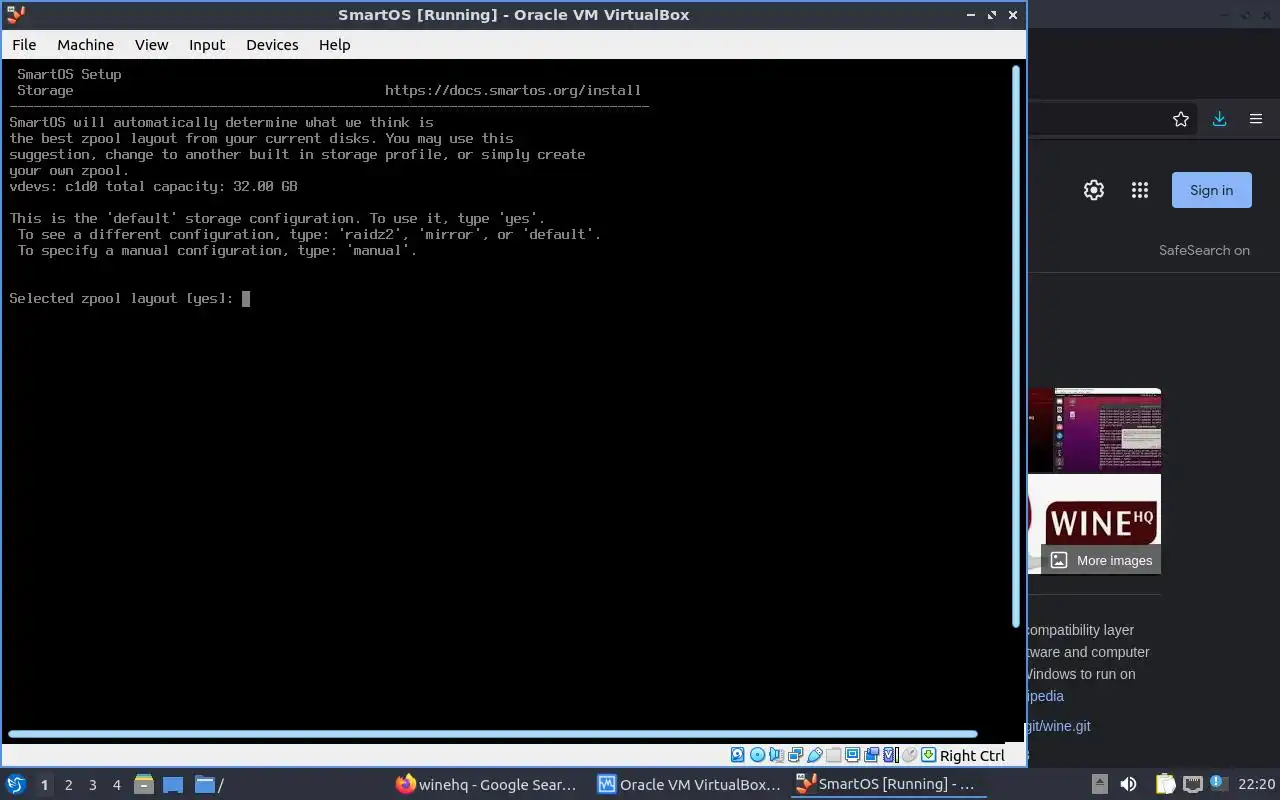The width and height of the screenshot is (1280, 800).
Task: Click the clock showing 22:20
Action: click(x=1256, y=784)
